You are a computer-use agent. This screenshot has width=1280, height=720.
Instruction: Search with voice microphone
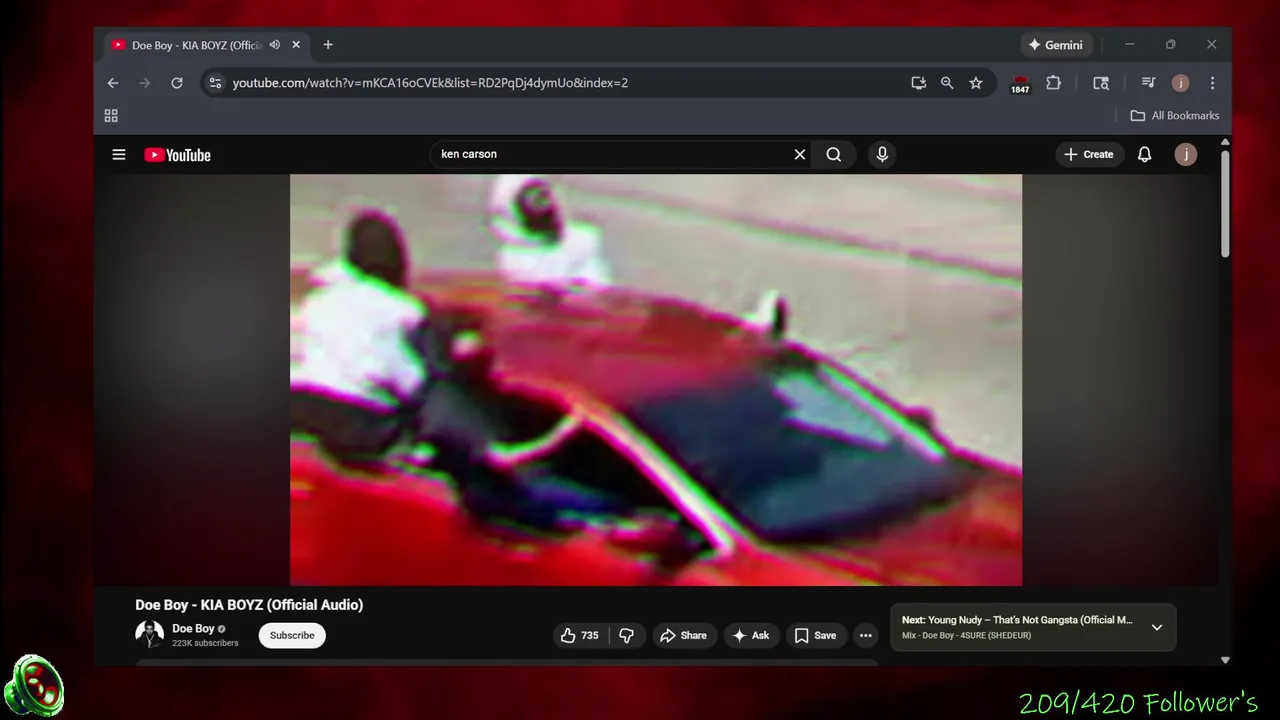pos(882,155)
